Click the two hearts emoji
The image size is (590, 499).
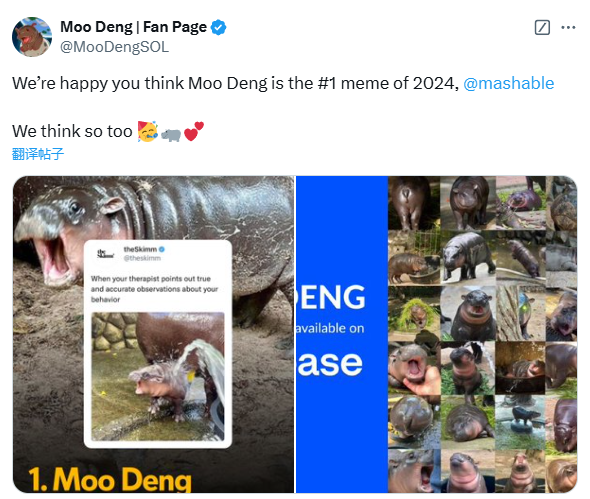coord(194,131)
